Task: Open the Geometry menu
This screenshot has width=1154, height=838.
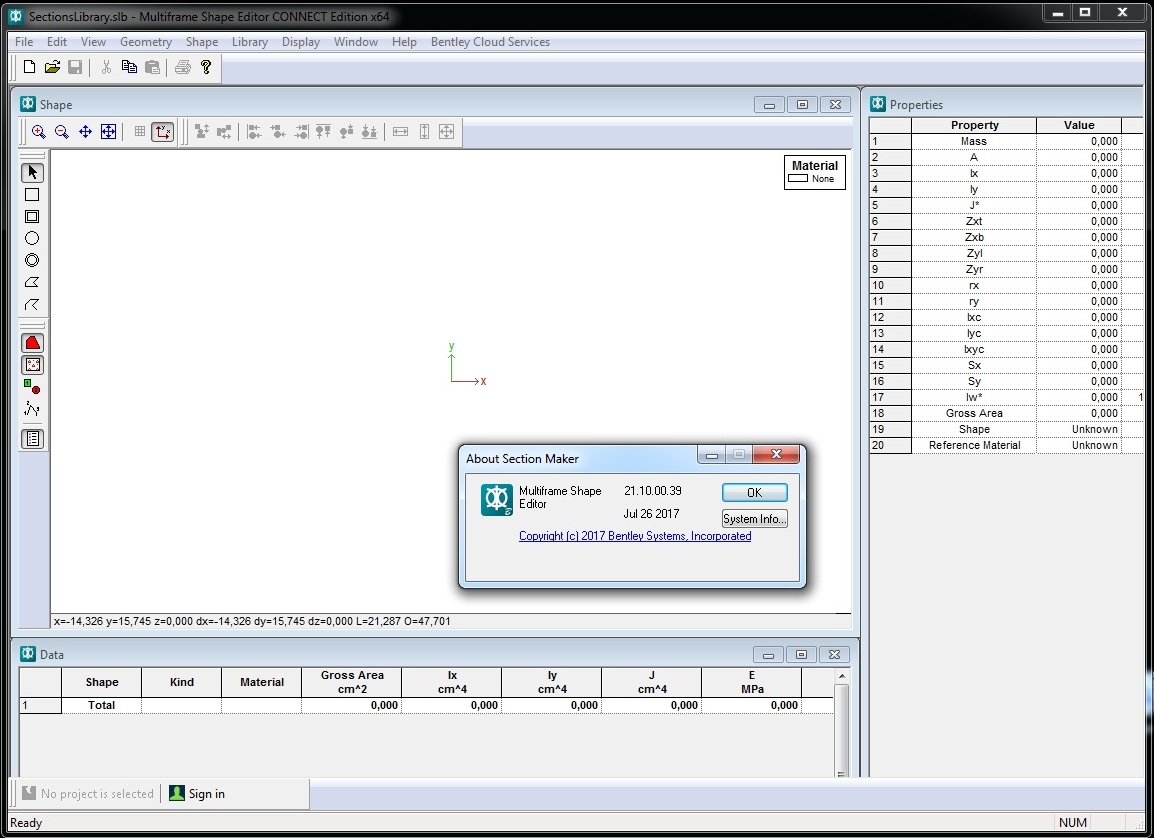Action: pyautogui.click(x=146, y=42)
